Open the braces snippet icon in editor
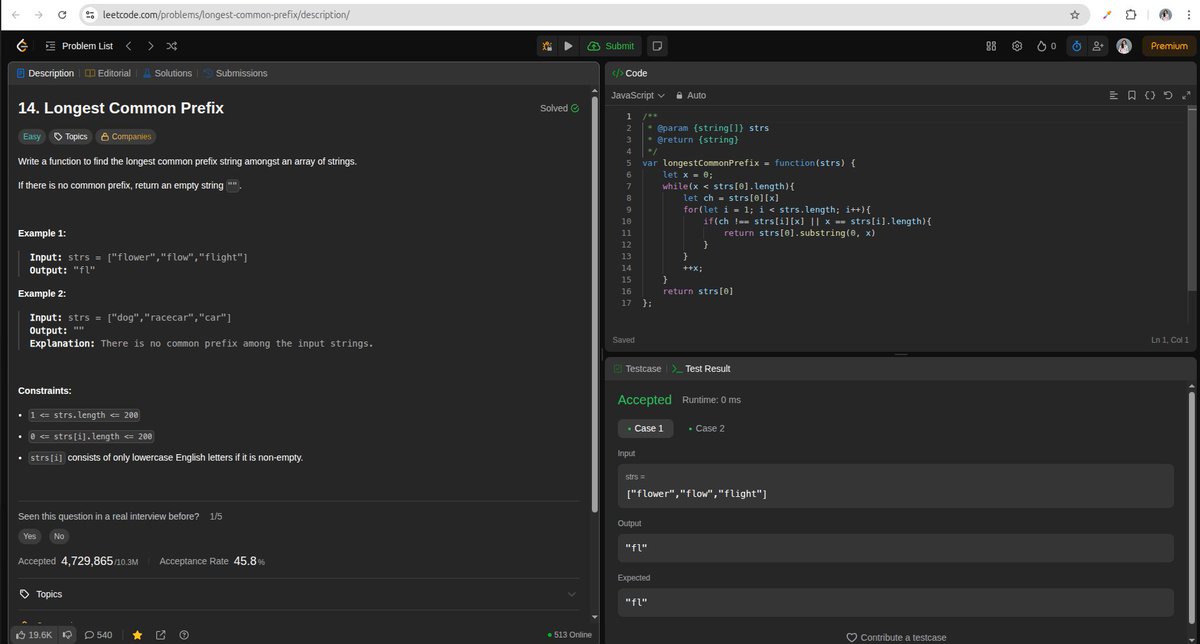Image resolution: width=1200 pixels, height=644 pixels. tap(1150, 95)
